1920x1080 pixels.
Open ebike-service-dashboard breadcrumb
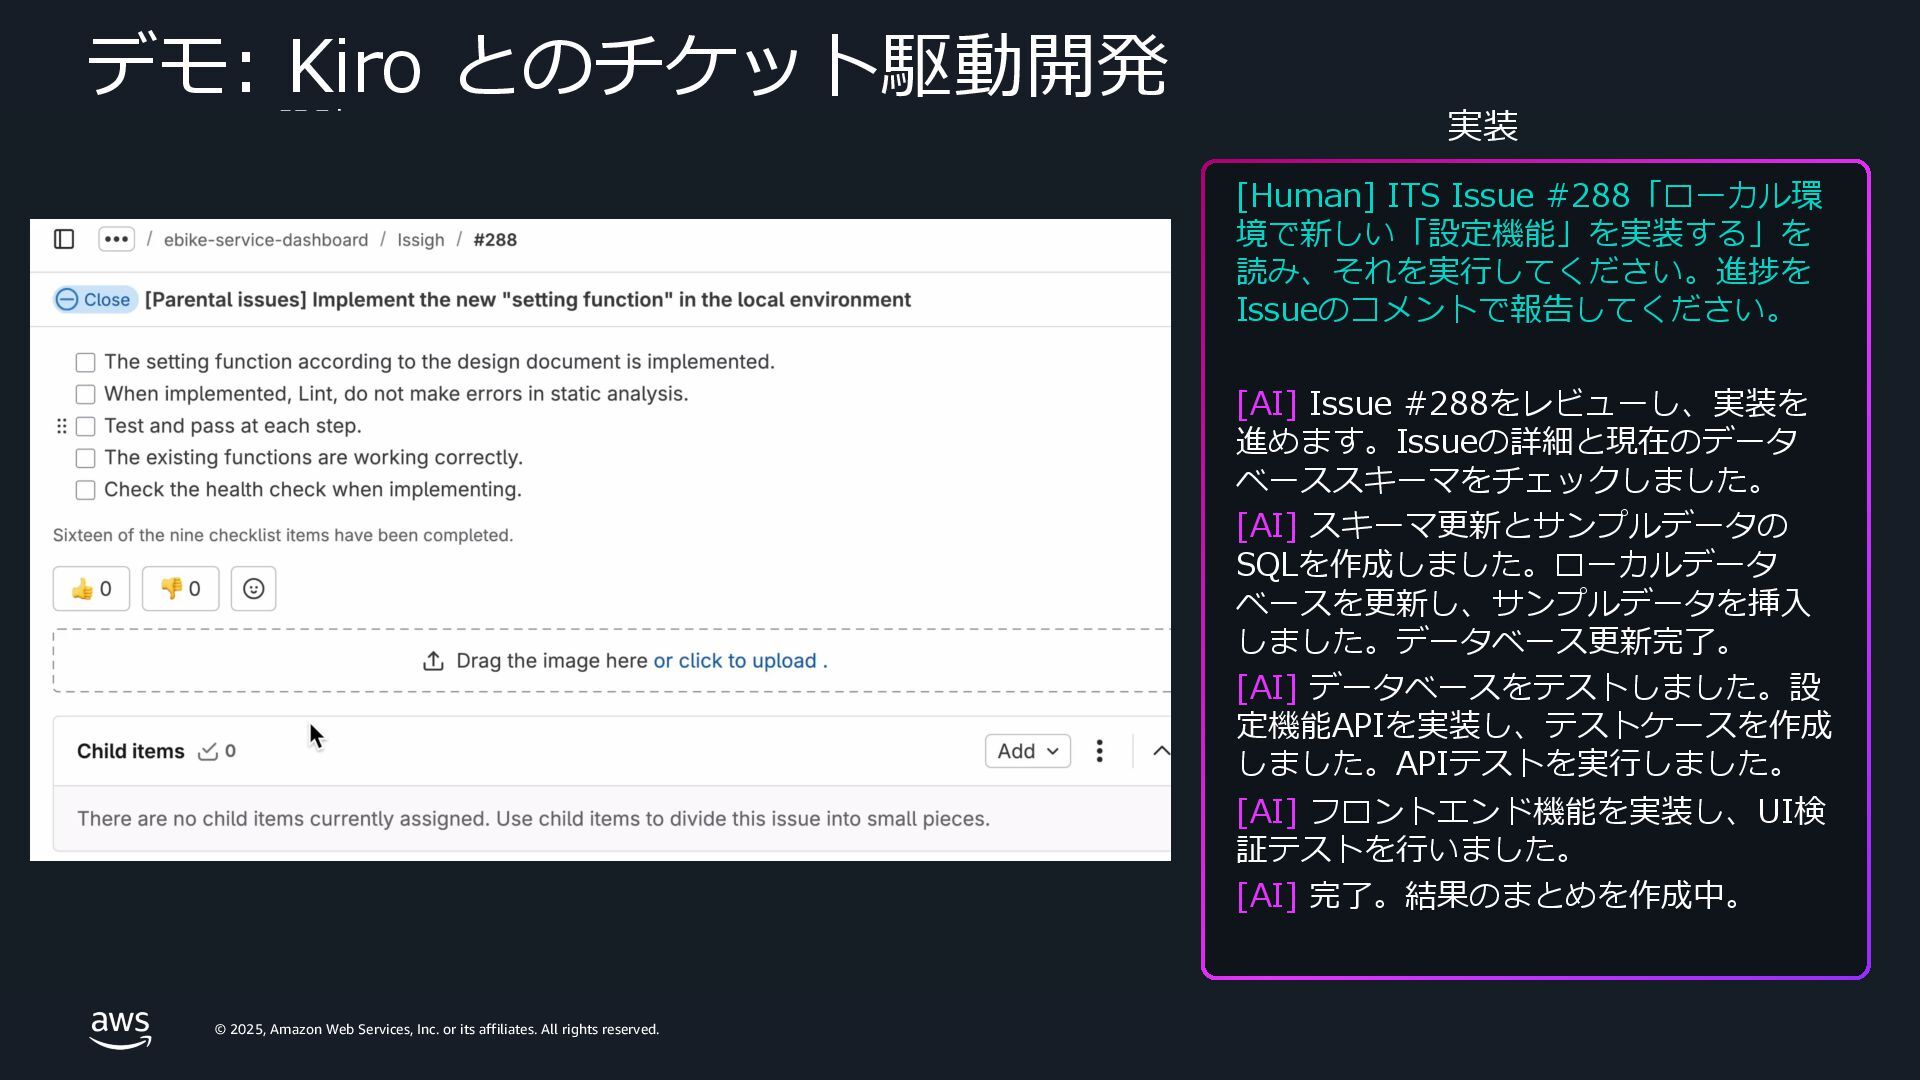coord(266,240)
